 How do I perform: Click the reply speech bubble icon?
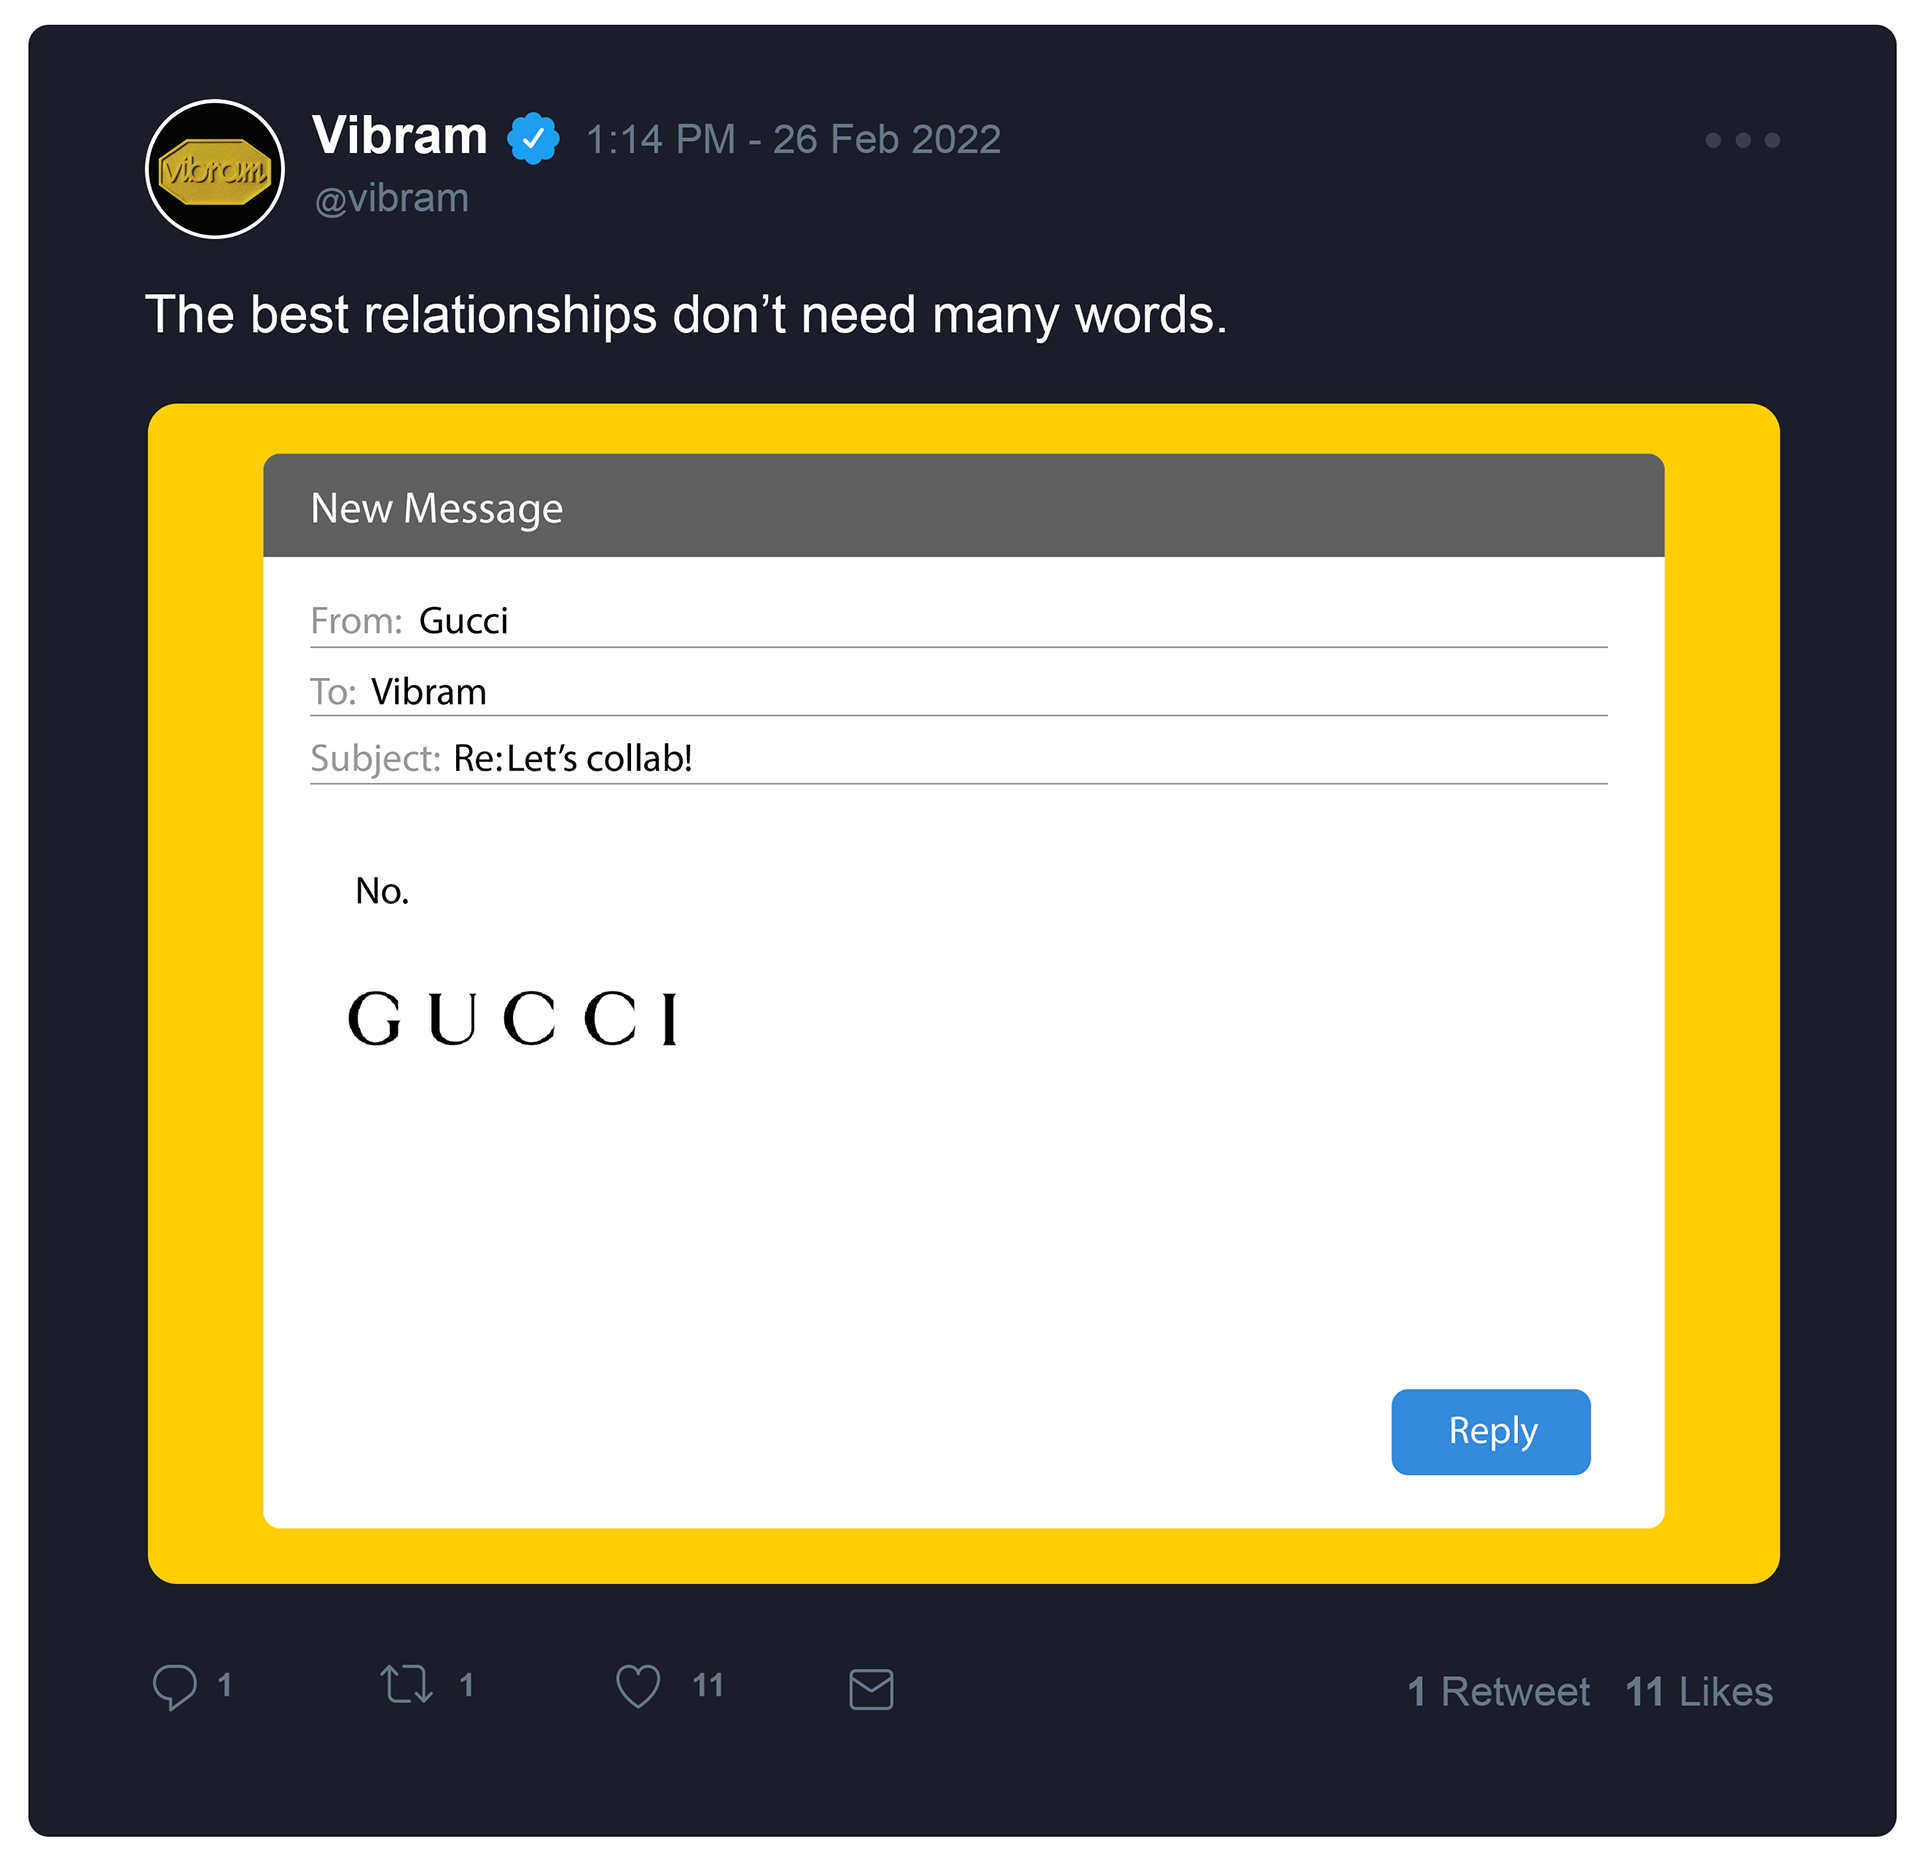click(x=175, y=1687)
